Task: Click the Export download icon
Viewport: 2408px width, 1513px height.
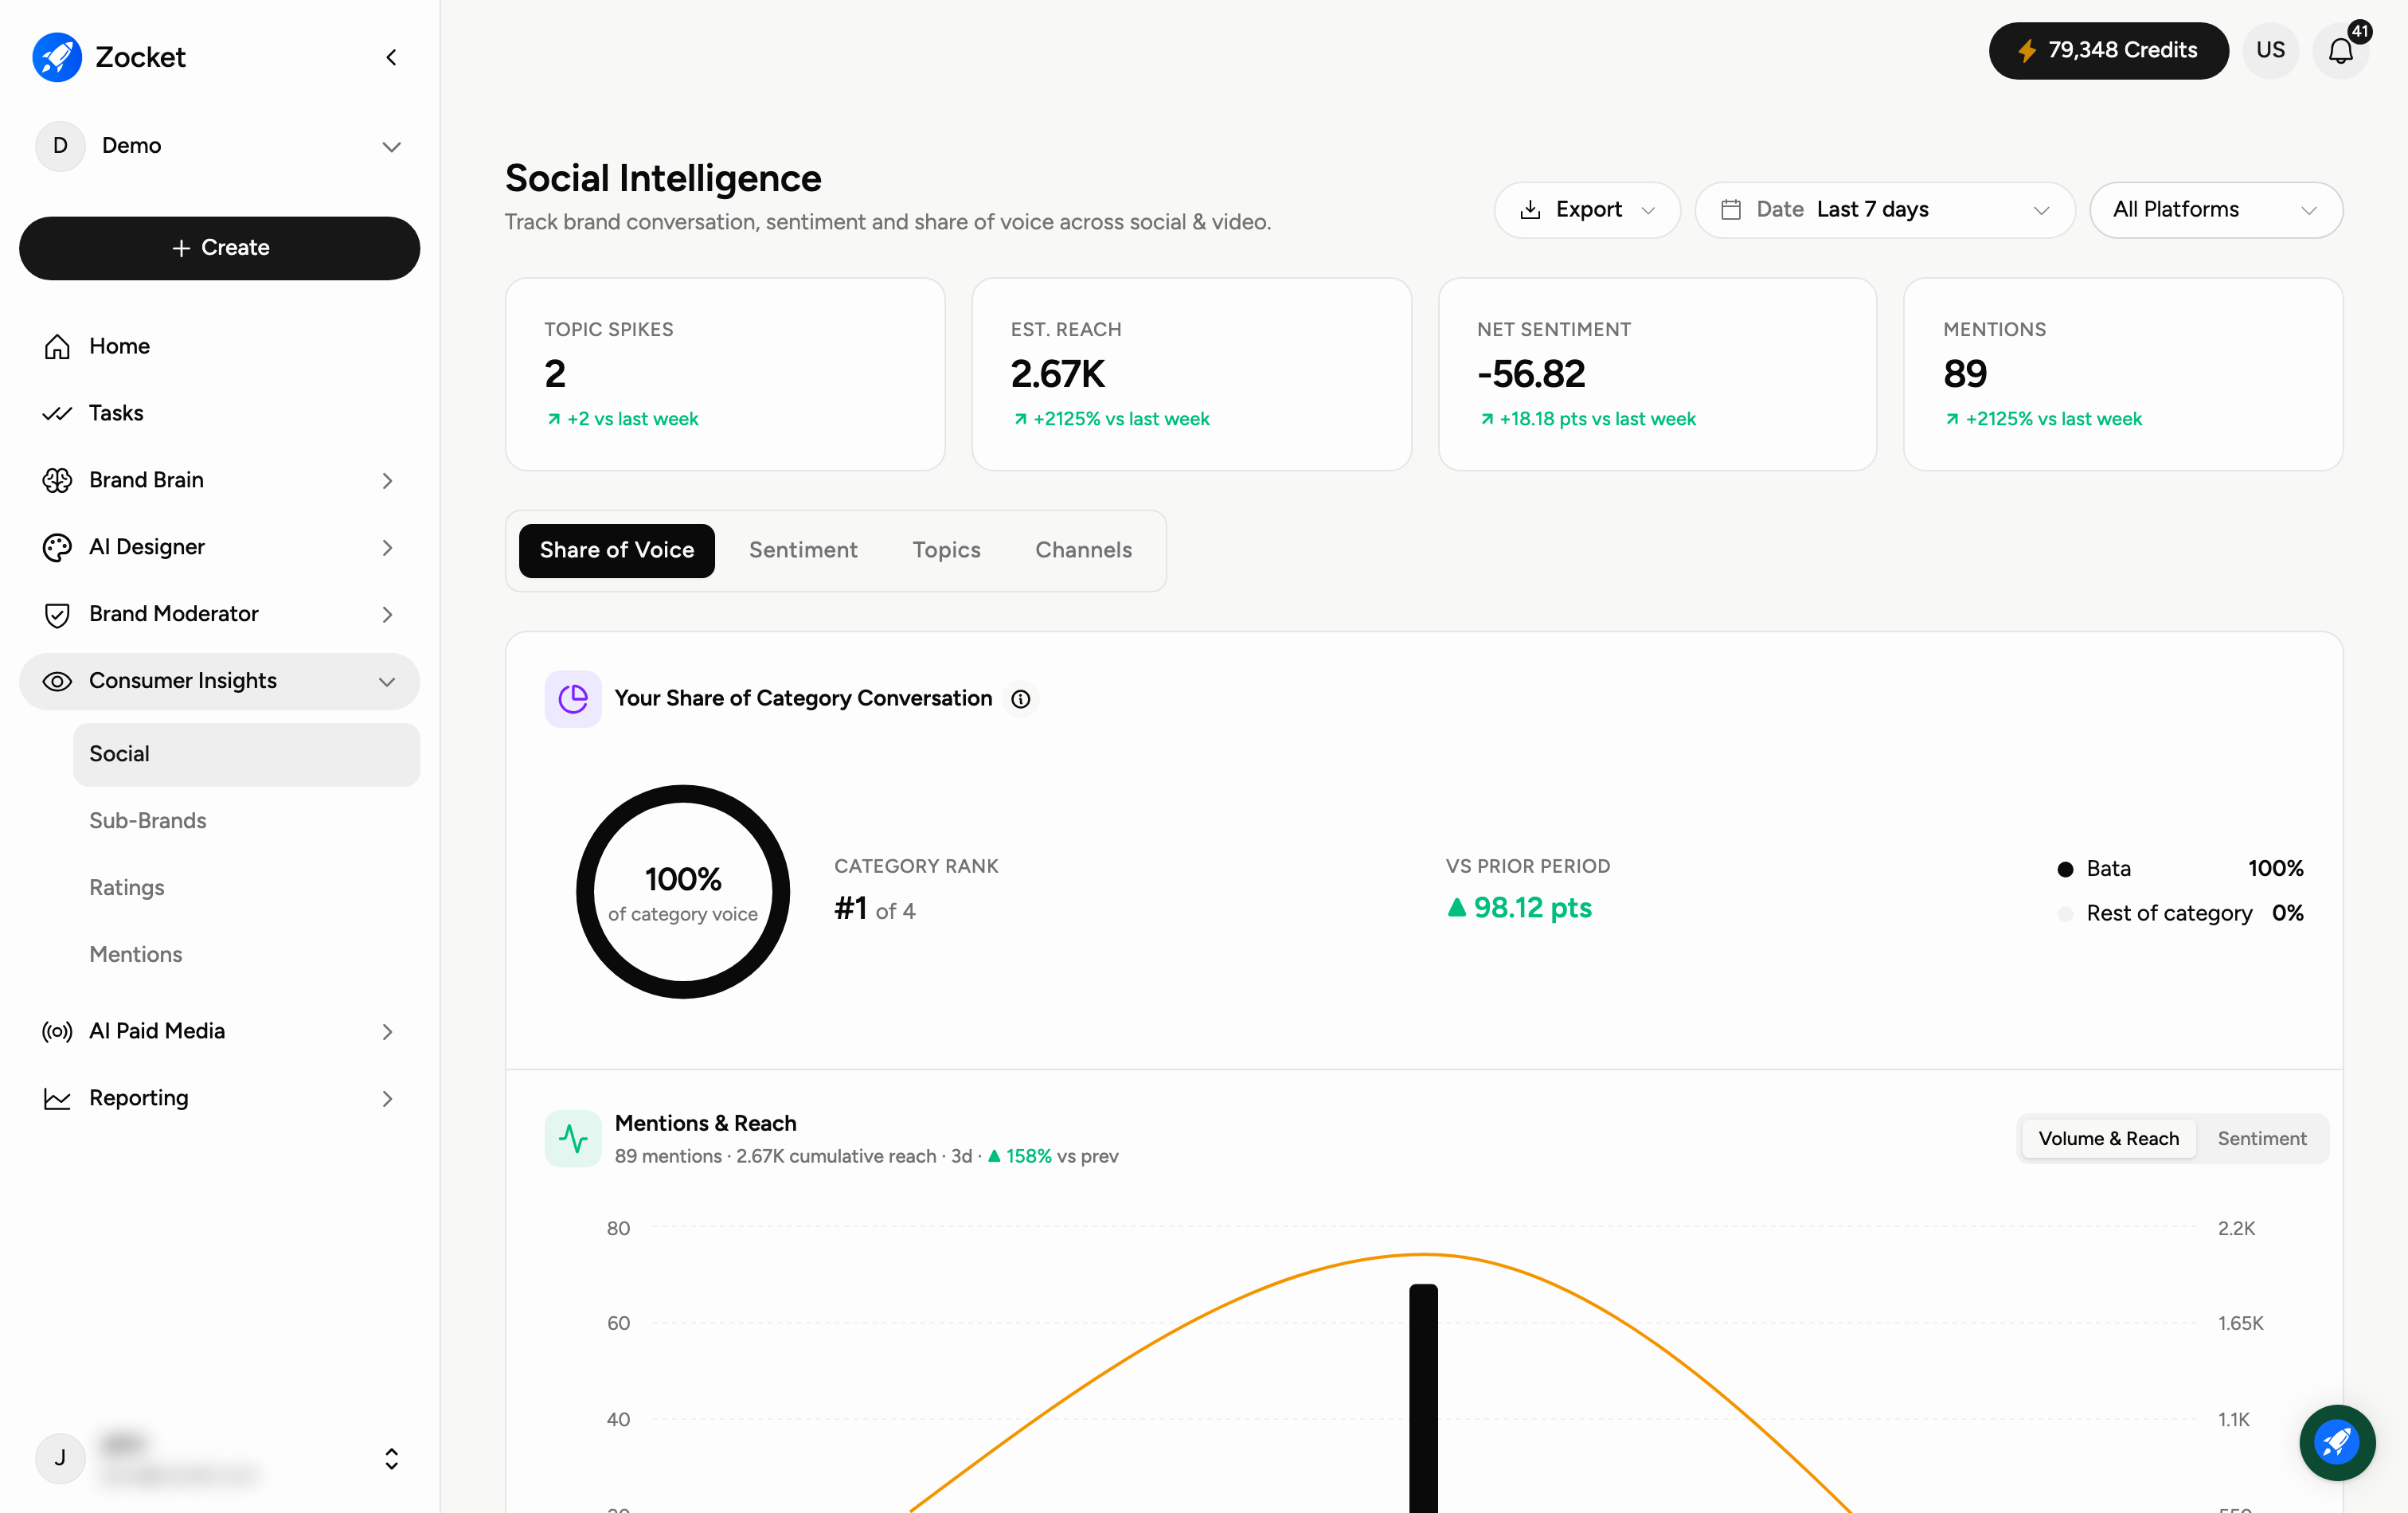Action: tap(1530, 210)
